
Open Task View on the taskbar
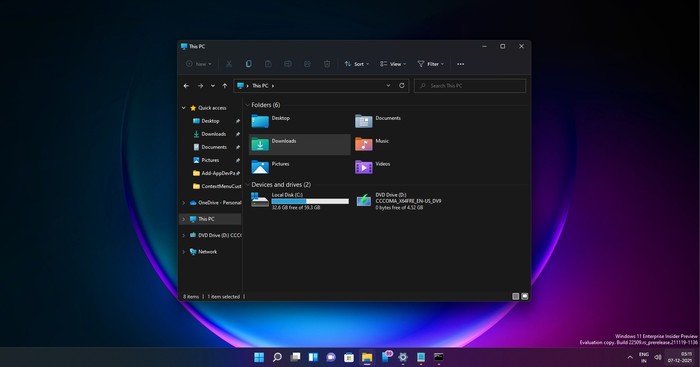click(295, 357)
